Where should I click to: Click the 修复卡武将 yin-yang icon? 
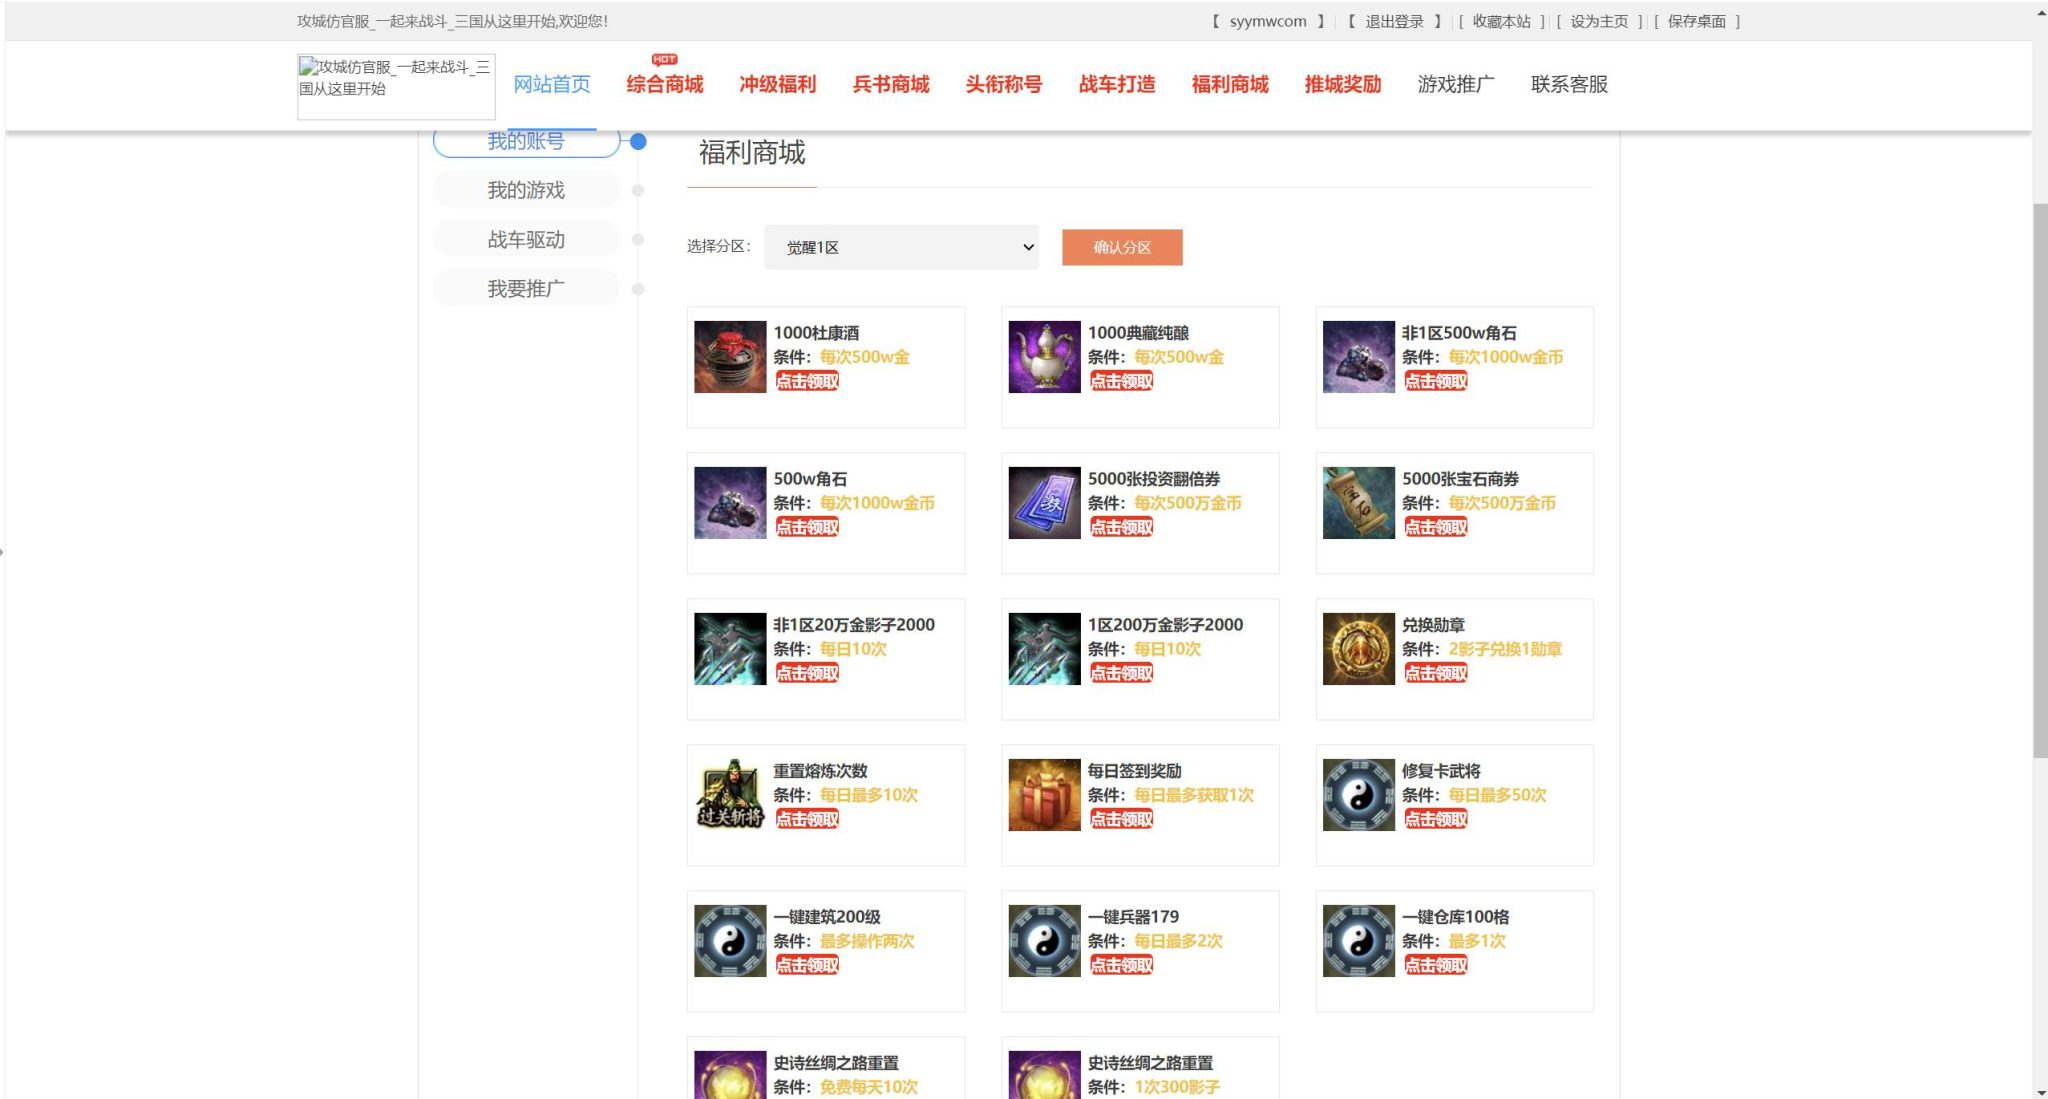[x=1358, y=795]
